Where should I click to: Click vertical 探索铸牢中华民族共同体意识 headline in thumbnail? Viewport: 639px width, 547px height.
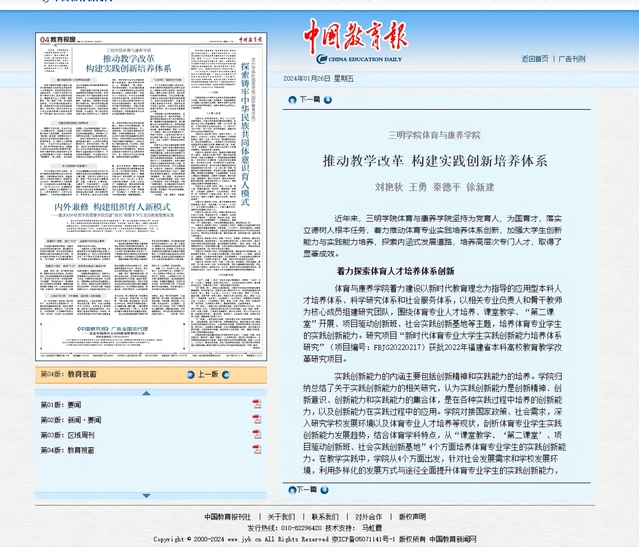pyautogui.click(x=245, y=134)
